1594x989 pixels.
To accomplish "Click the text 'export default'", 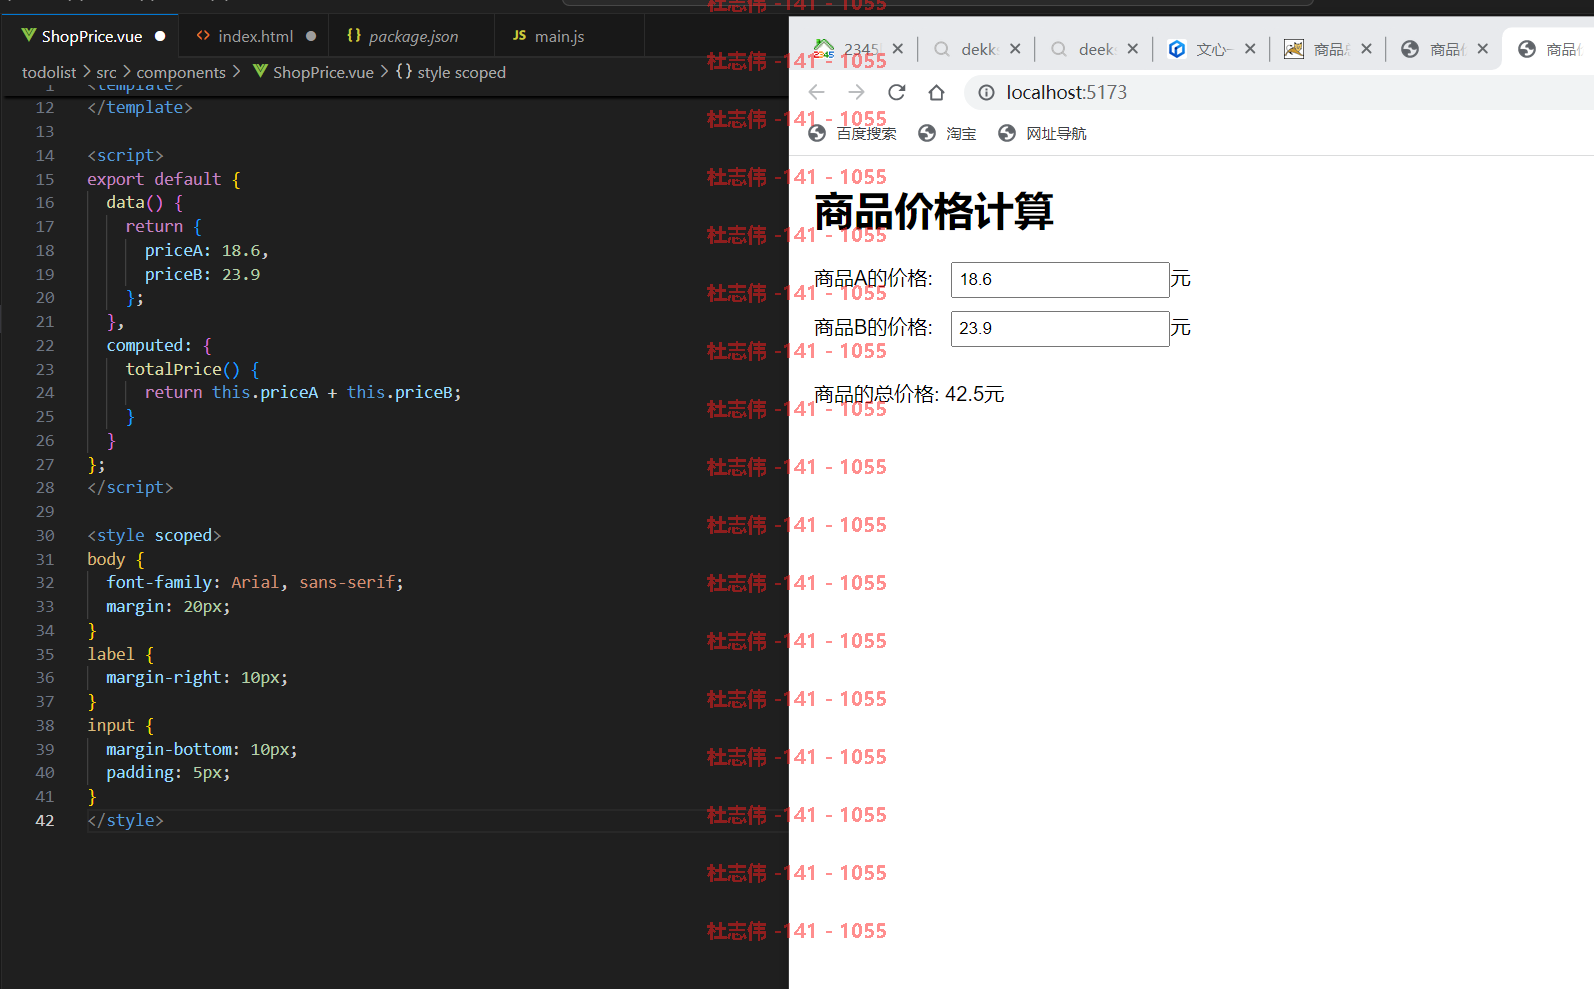I will click(x=154, y=179).
